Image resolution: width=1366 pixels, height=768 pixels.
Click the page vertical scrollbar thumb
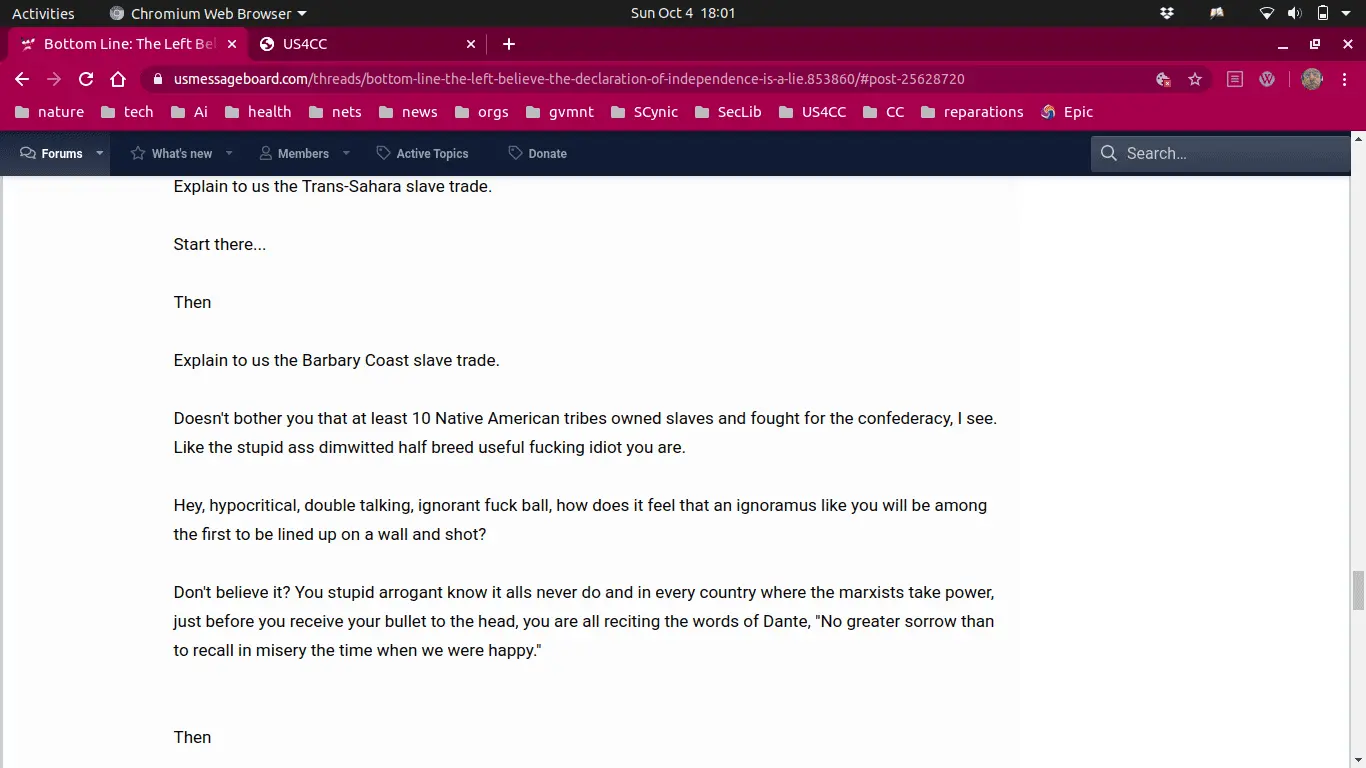pos(1358,591)
